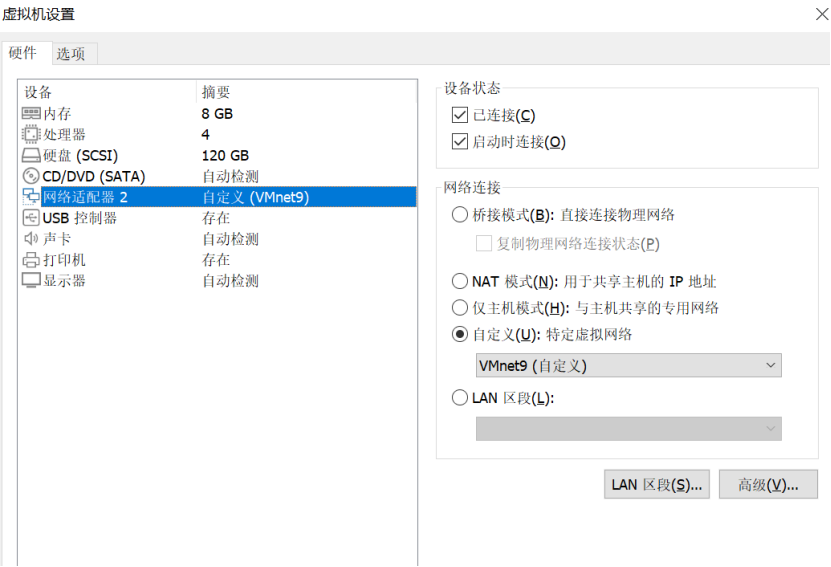Viewport: 831px width, 567px height.
Task: Switch to the 选项 tab
Action: tap(70, 54)
